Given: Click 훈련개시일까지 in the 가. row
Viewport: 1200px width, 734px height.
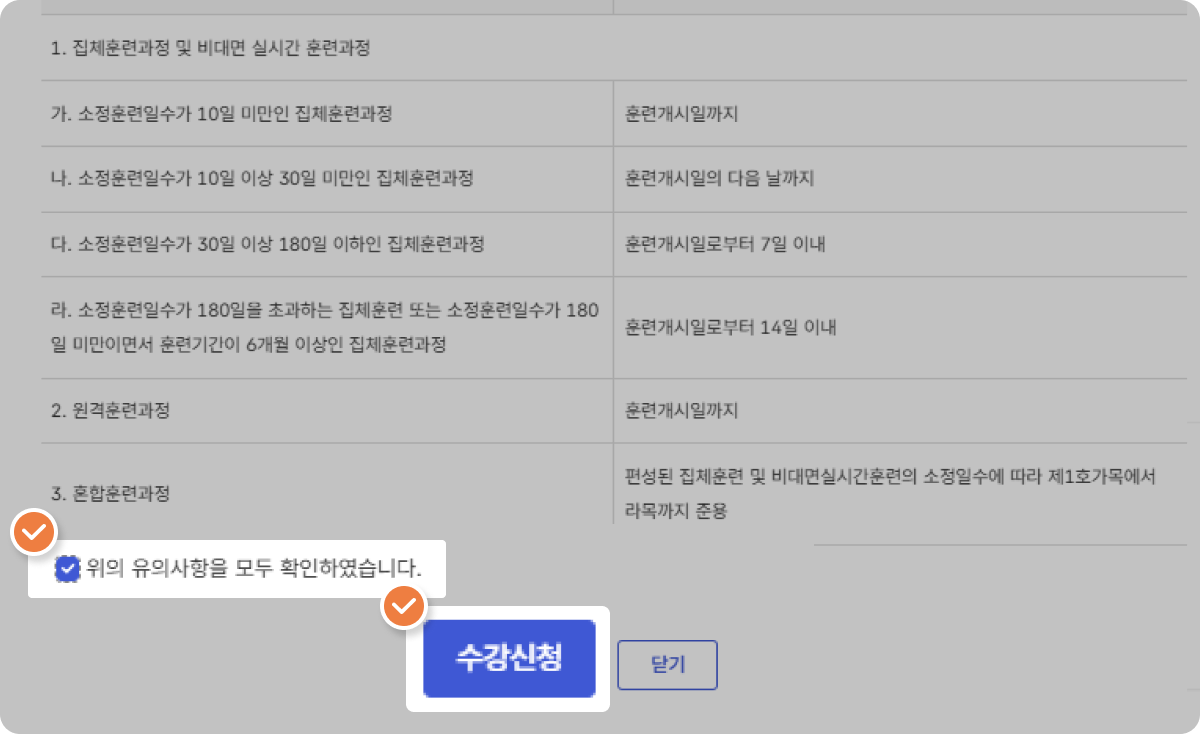Looking at the screenshot, I should [681, 114].
